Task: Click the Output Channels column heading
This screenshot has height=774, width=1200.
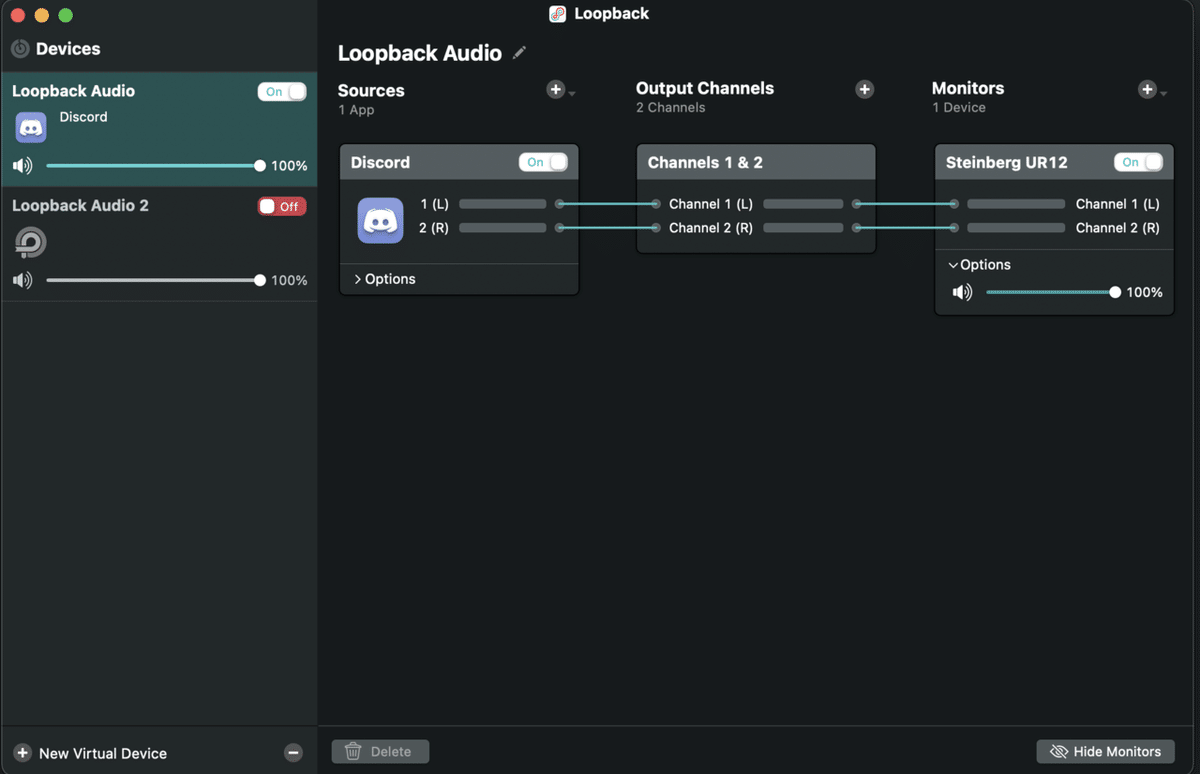Action: tap(705, 88)
